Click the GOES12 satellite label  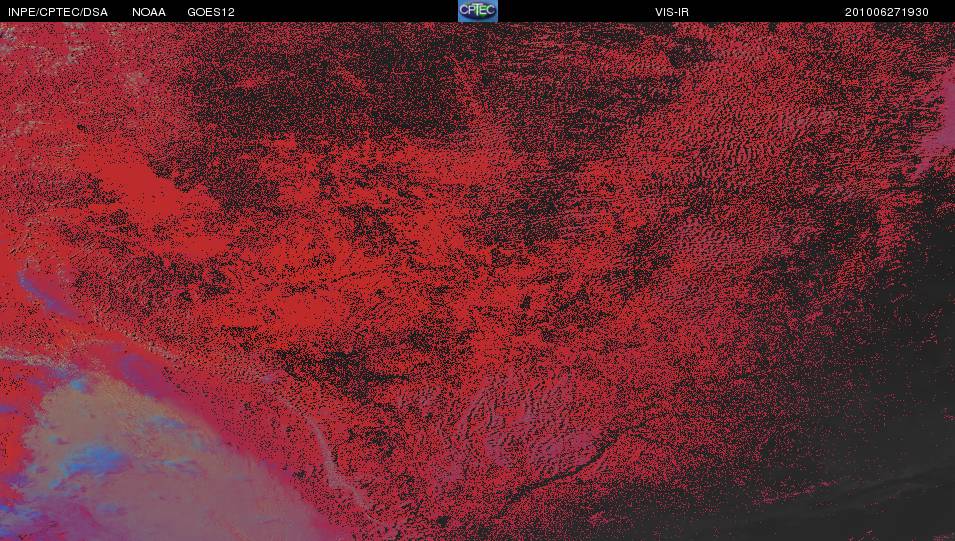coord(211,12)
